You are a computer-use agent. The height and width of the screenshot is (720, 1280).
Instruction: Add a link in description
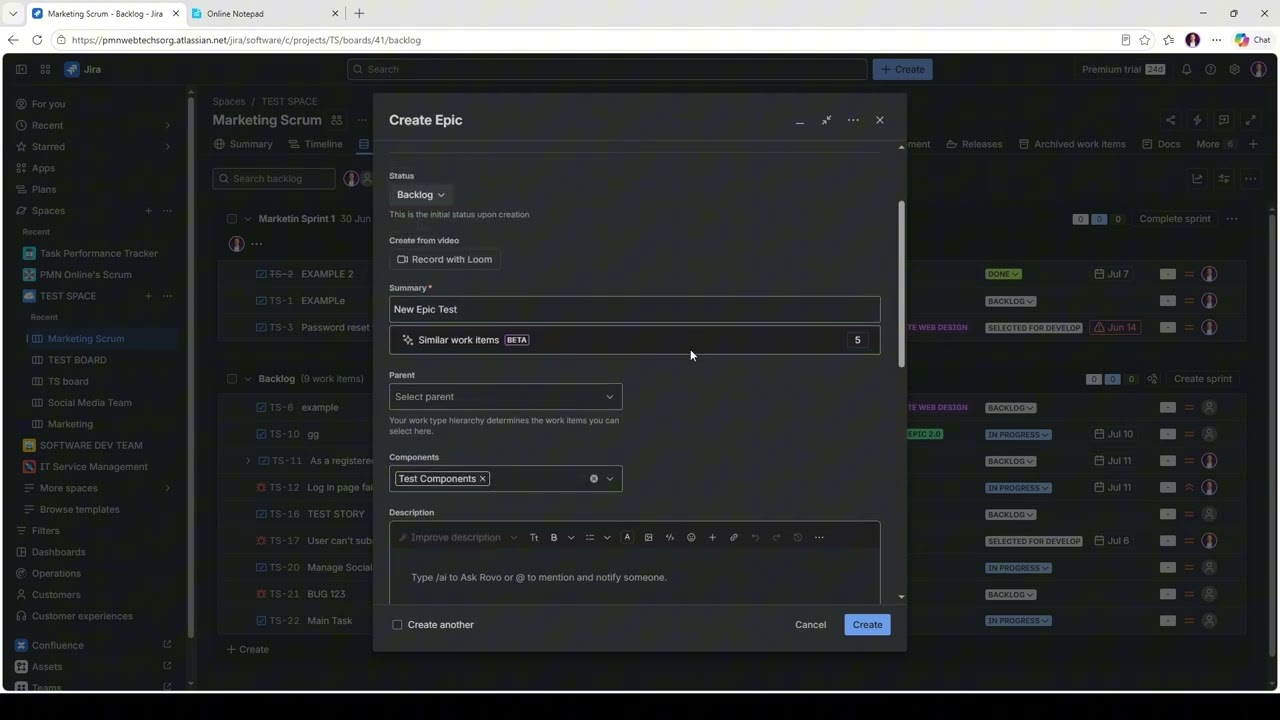[734, 538]
